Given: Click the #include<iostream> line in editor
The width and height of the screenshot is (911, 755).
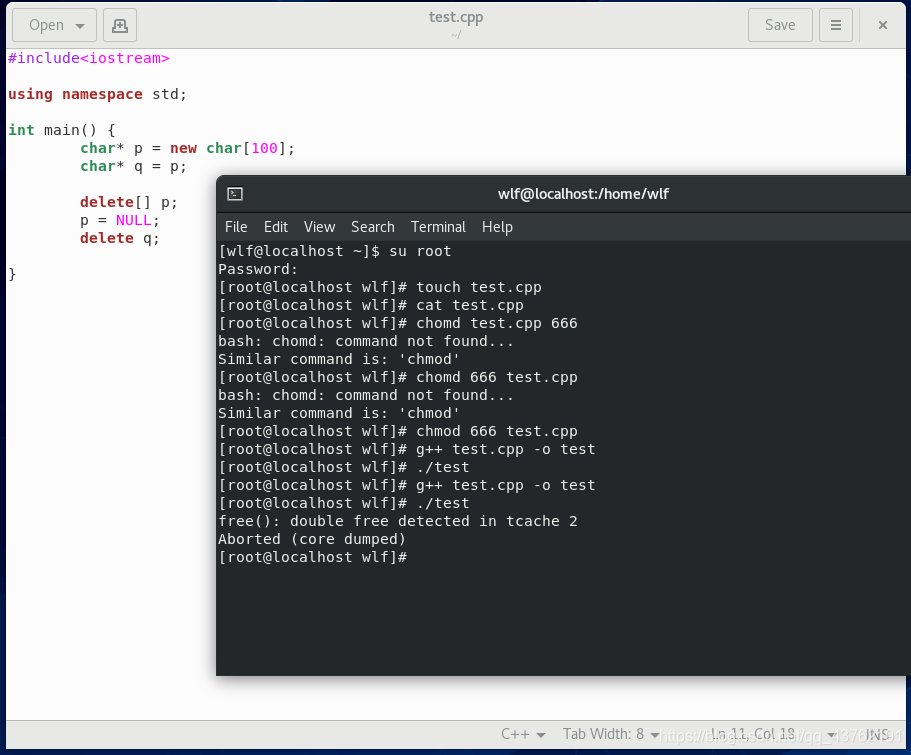Looking at the screenshot, I should tap(88, 58).
